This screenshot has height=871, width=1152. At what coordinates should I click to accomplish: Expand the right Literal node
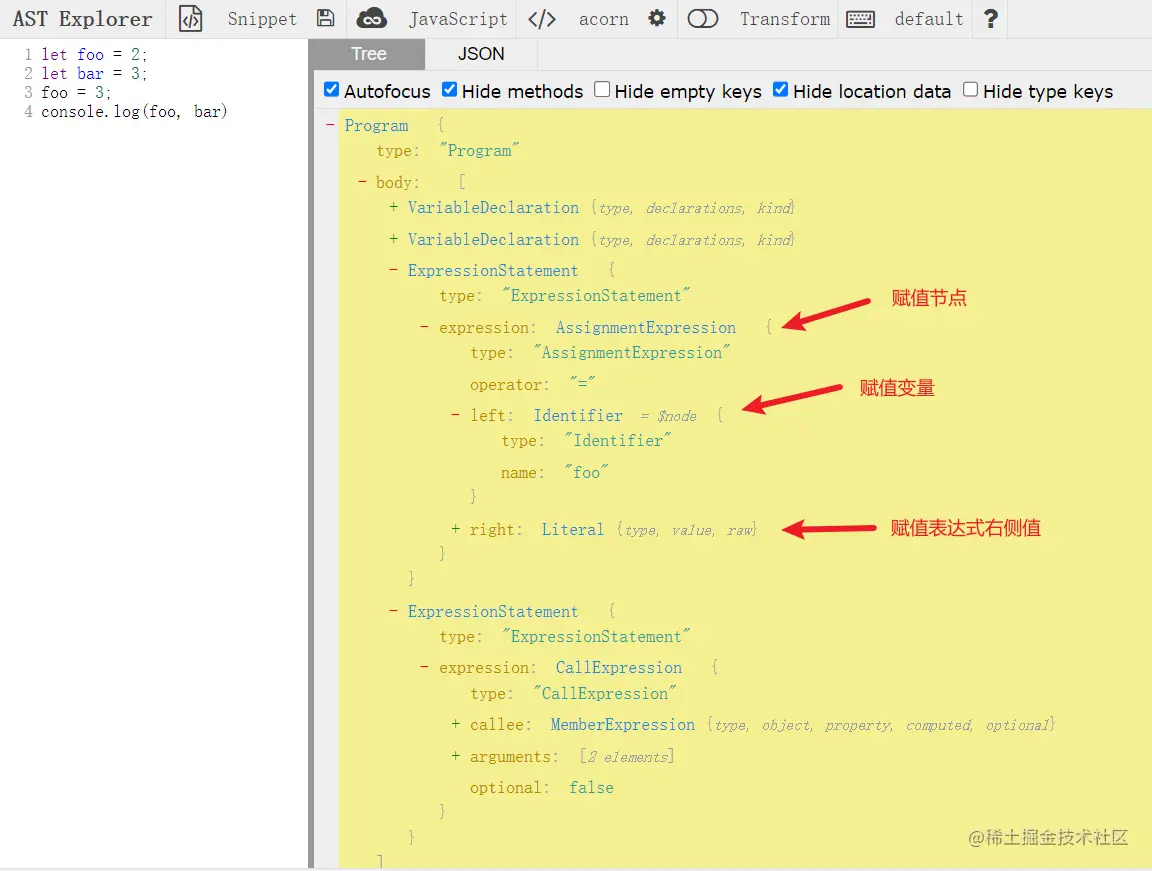456,529
